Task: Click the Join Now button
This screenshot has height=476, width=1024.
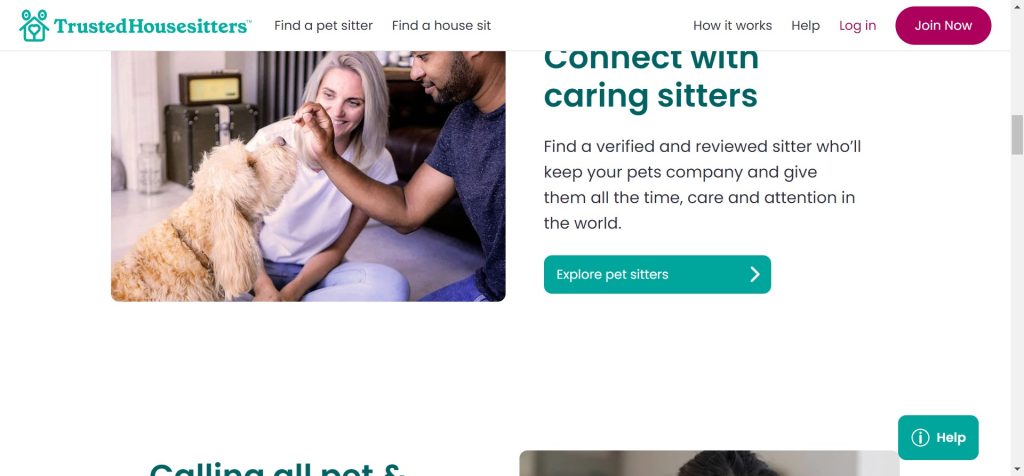Action: pyautogui.click(x=943, y=25)
